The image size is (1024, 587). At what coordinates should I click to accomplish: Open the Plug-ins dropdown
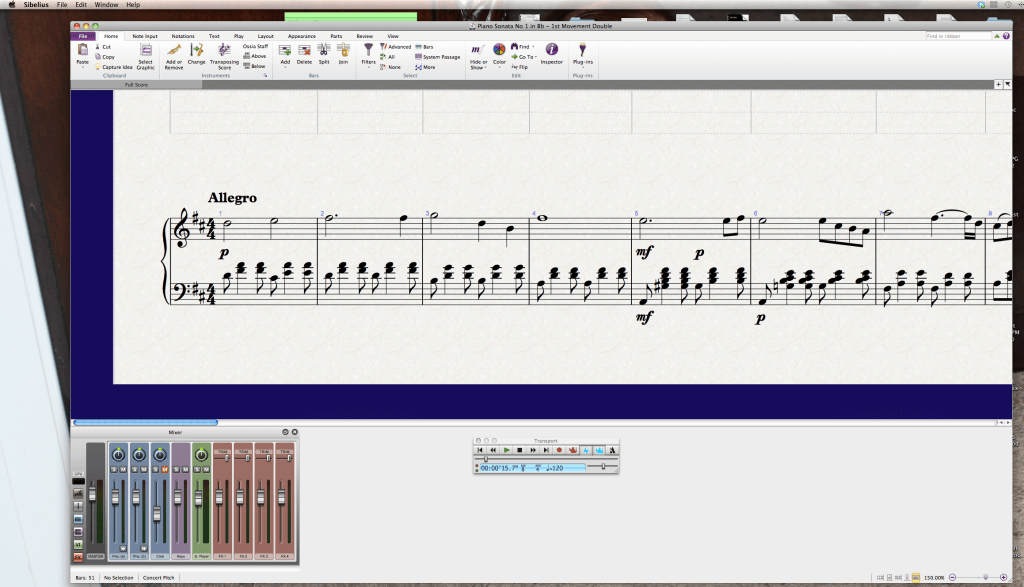pos(583,67)
